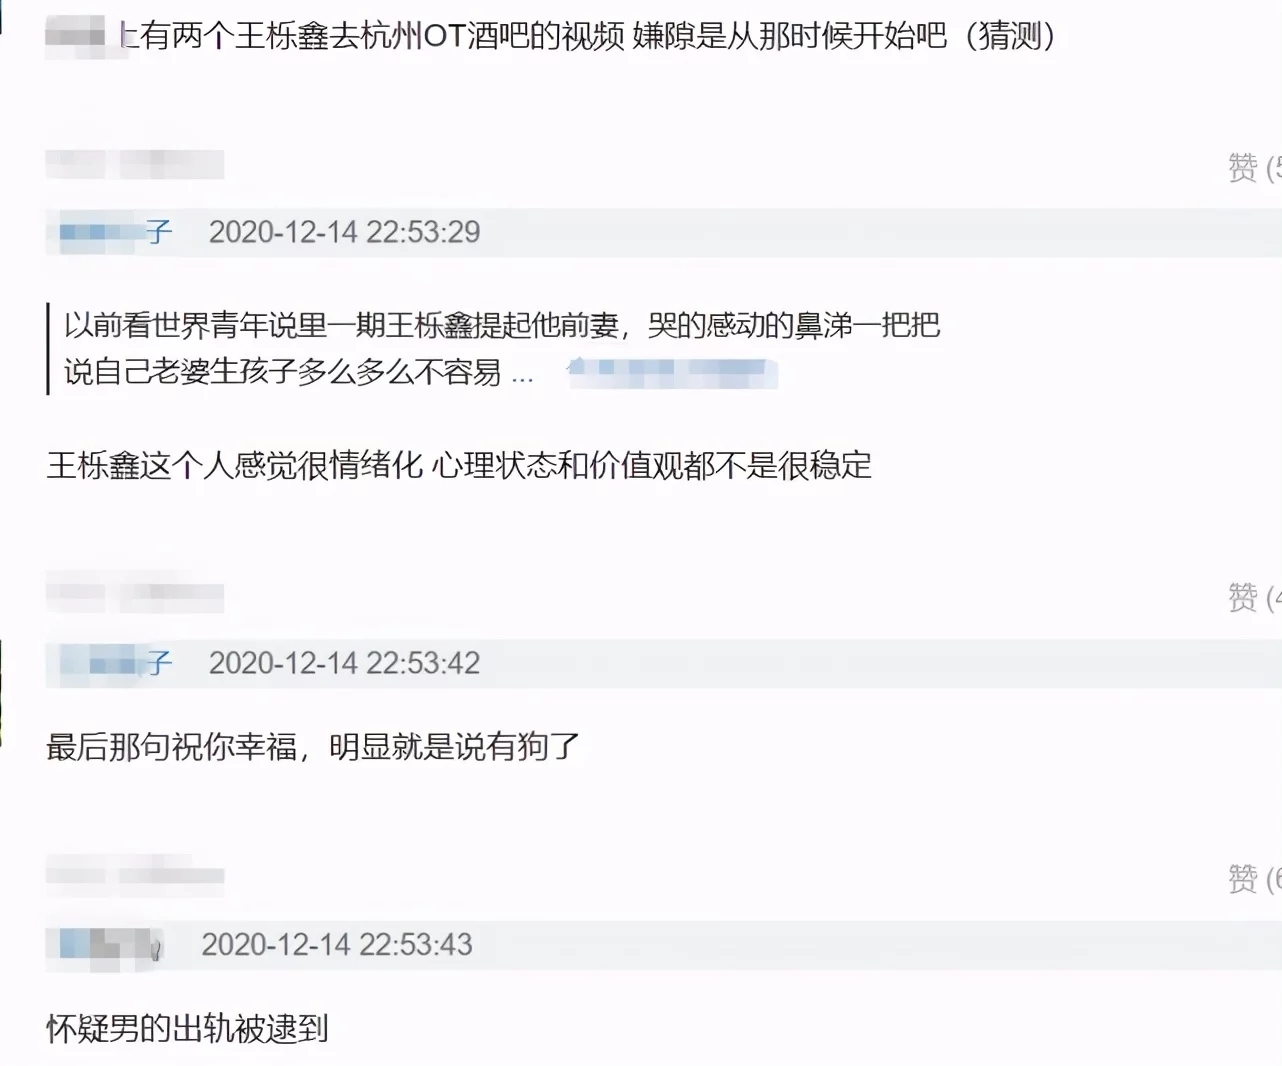Click the quoted line starting with 说自己老婆生孩子
Image resolution: width=1282 pixels, height=1066 pixels.
click(283, 372)
